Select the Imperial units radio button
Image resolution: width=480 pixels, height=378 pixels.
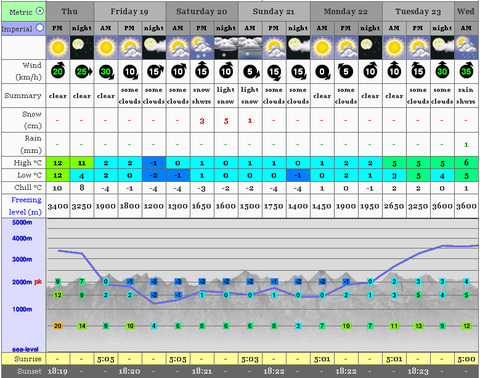pos(40,28)
